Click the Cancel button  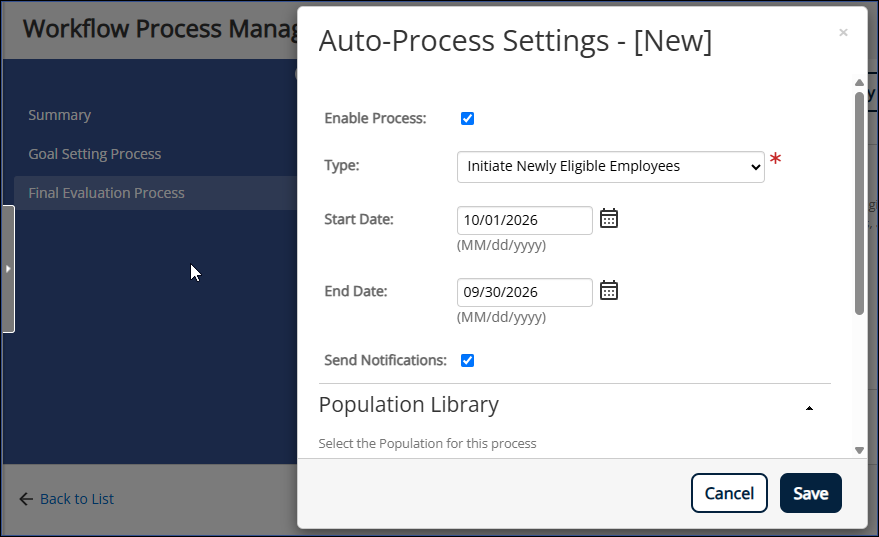tap(729, 493)
